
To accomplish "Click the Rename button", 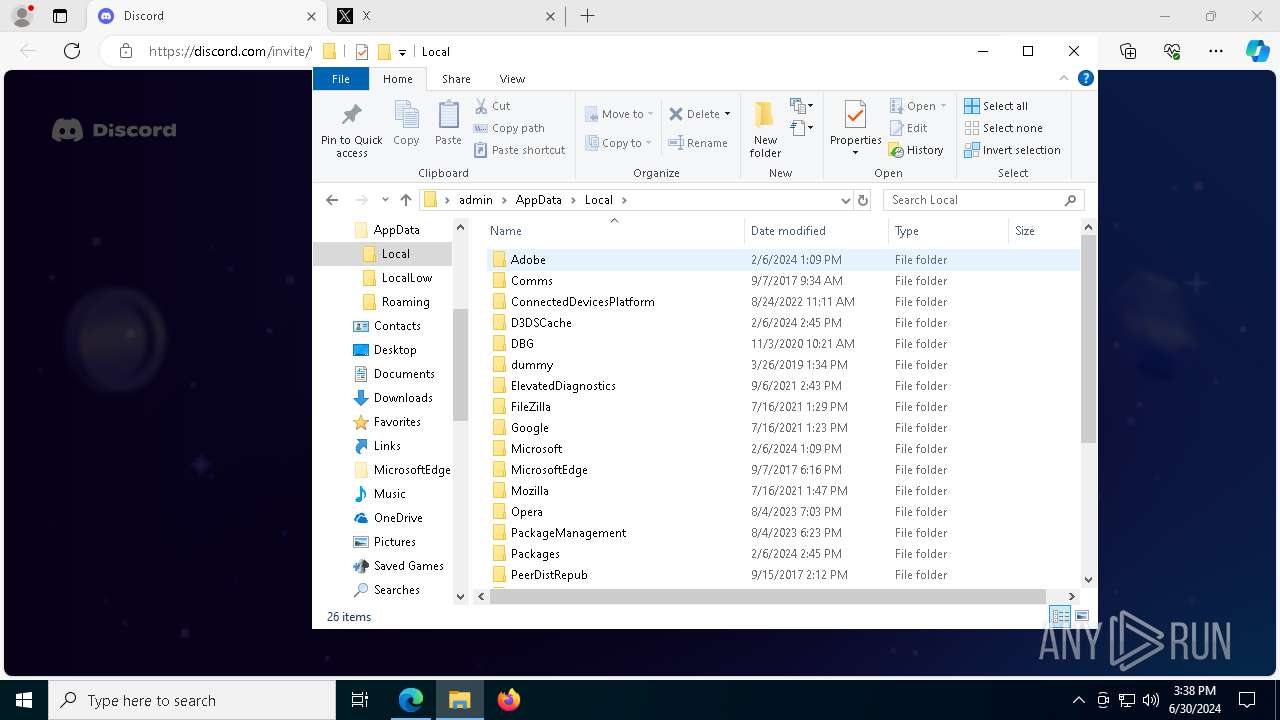I will coord(698,143).
